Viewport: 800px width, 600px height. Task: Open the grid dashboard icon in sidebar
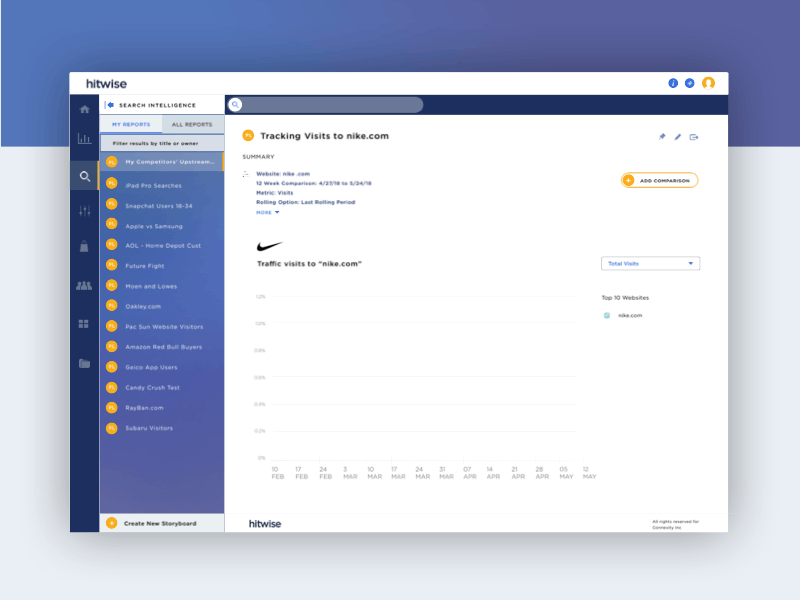coord(84,324)
